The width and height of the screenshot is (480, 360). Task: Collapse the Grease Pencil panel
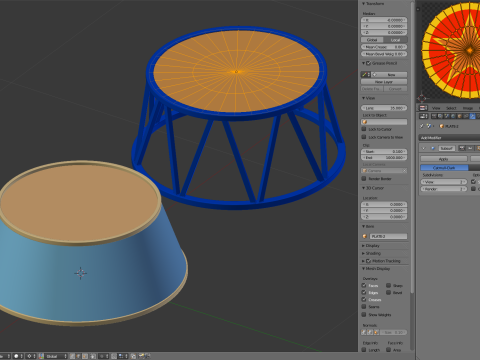click(364, 63)
